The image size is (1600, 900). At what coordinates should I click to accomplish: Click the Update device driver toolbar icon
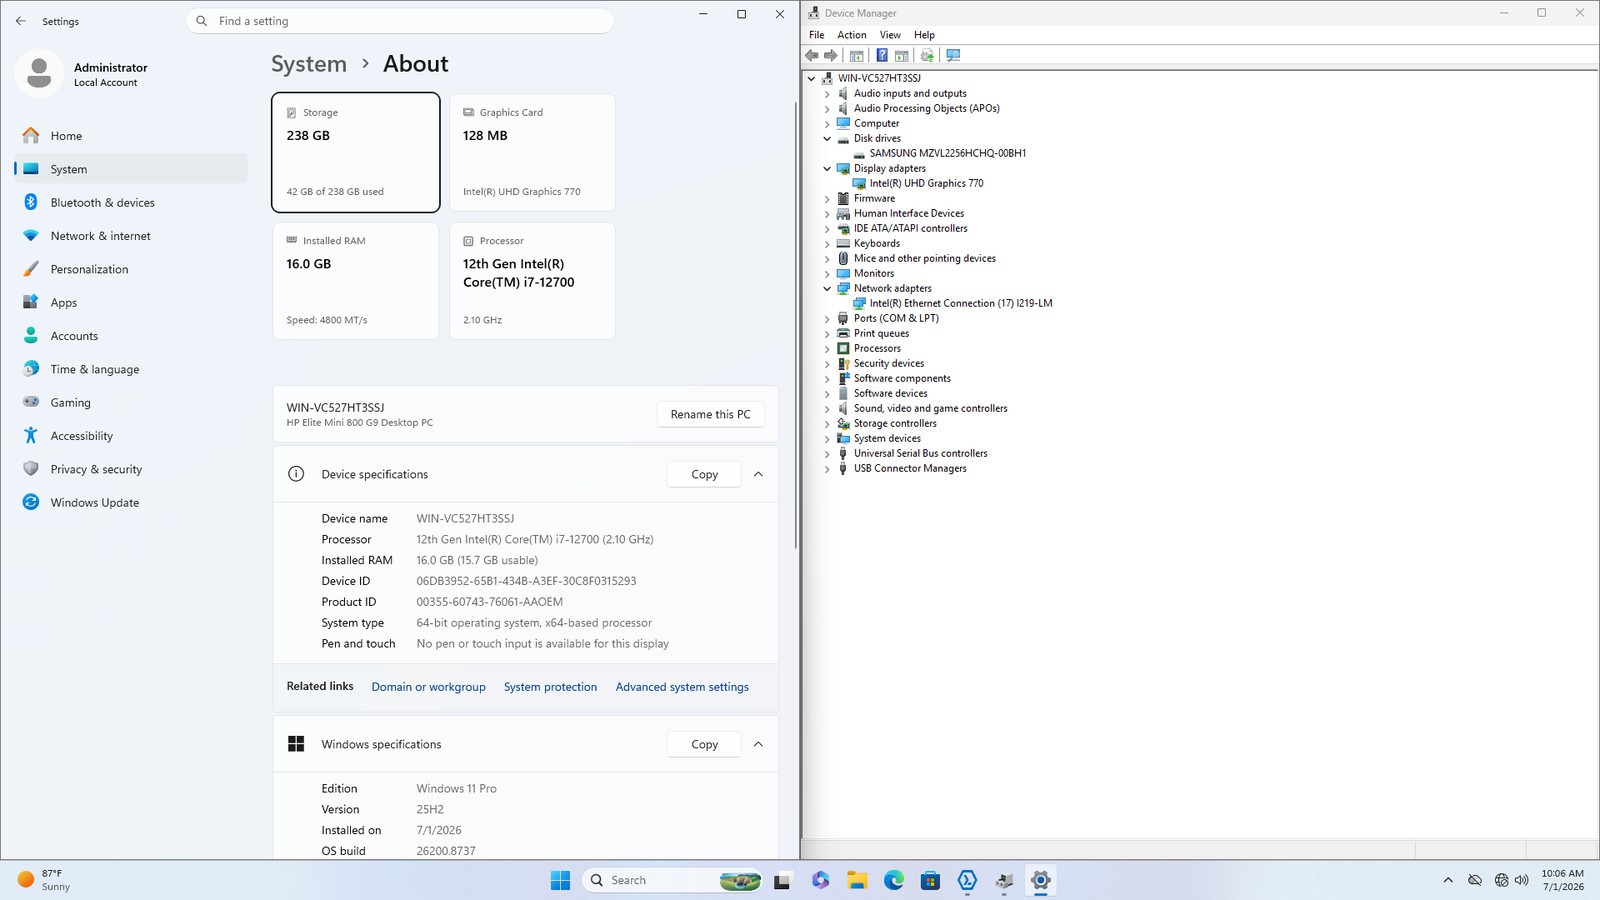pyautogui.click(x=927, y=55)
